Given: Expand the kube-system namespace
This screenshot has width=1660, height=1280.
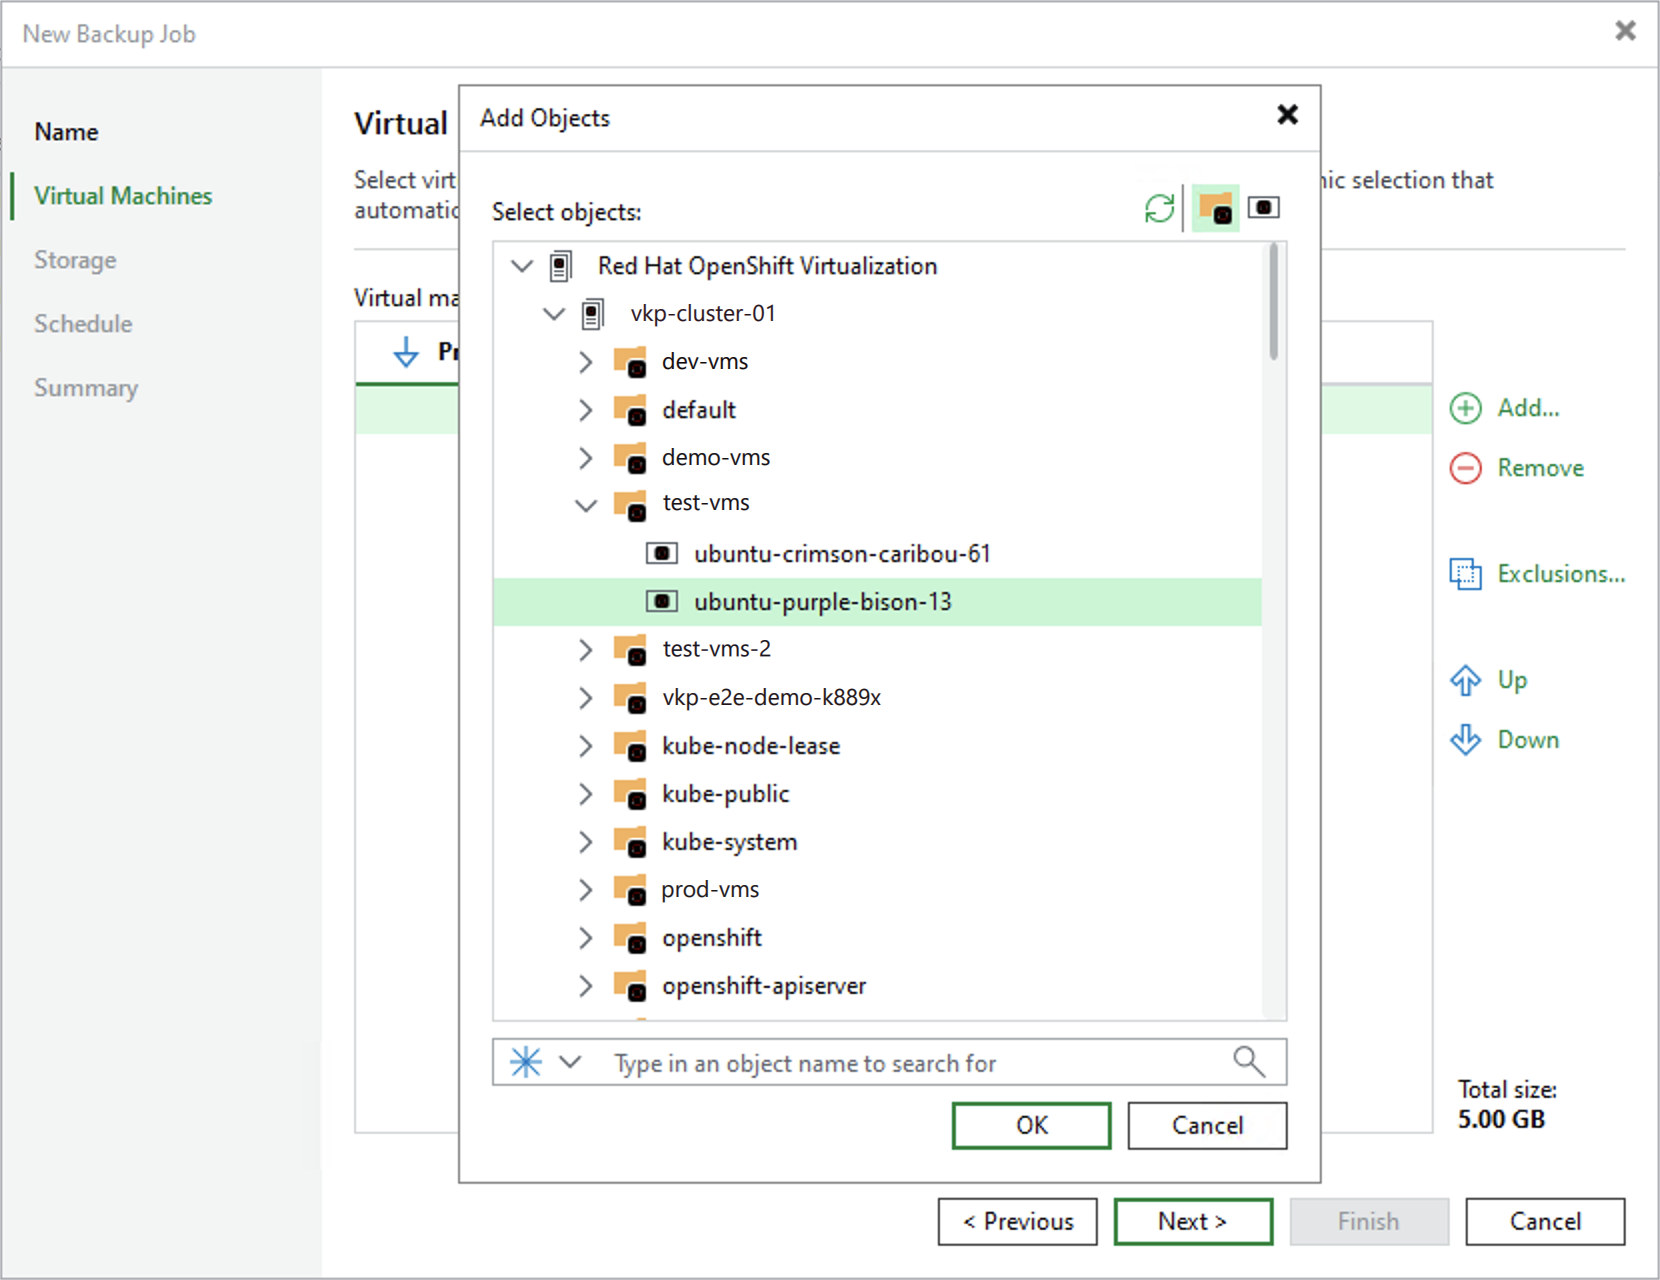Looking at the screenshot, I should click(x=586, y=842).
